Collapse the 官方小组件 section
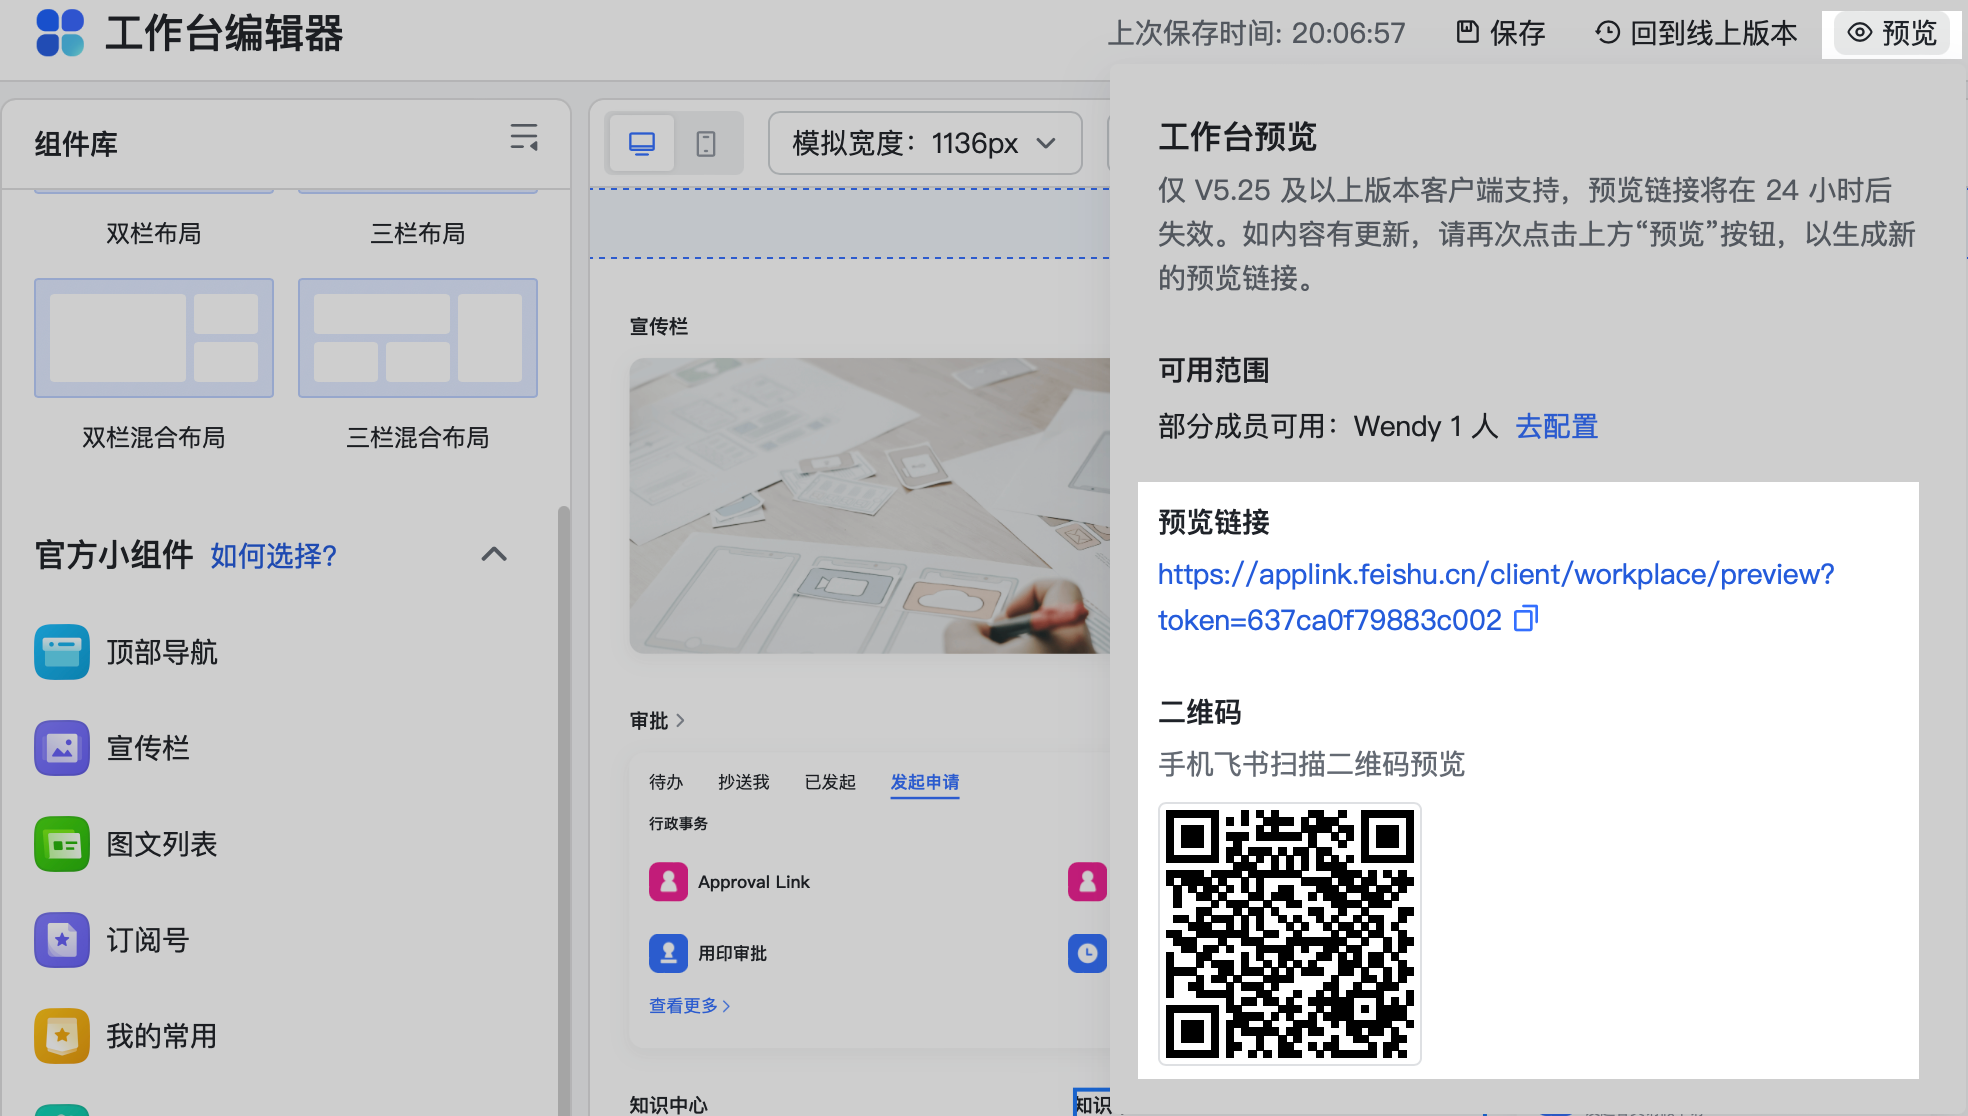Screen dimensions: 1968x1116 494,554
